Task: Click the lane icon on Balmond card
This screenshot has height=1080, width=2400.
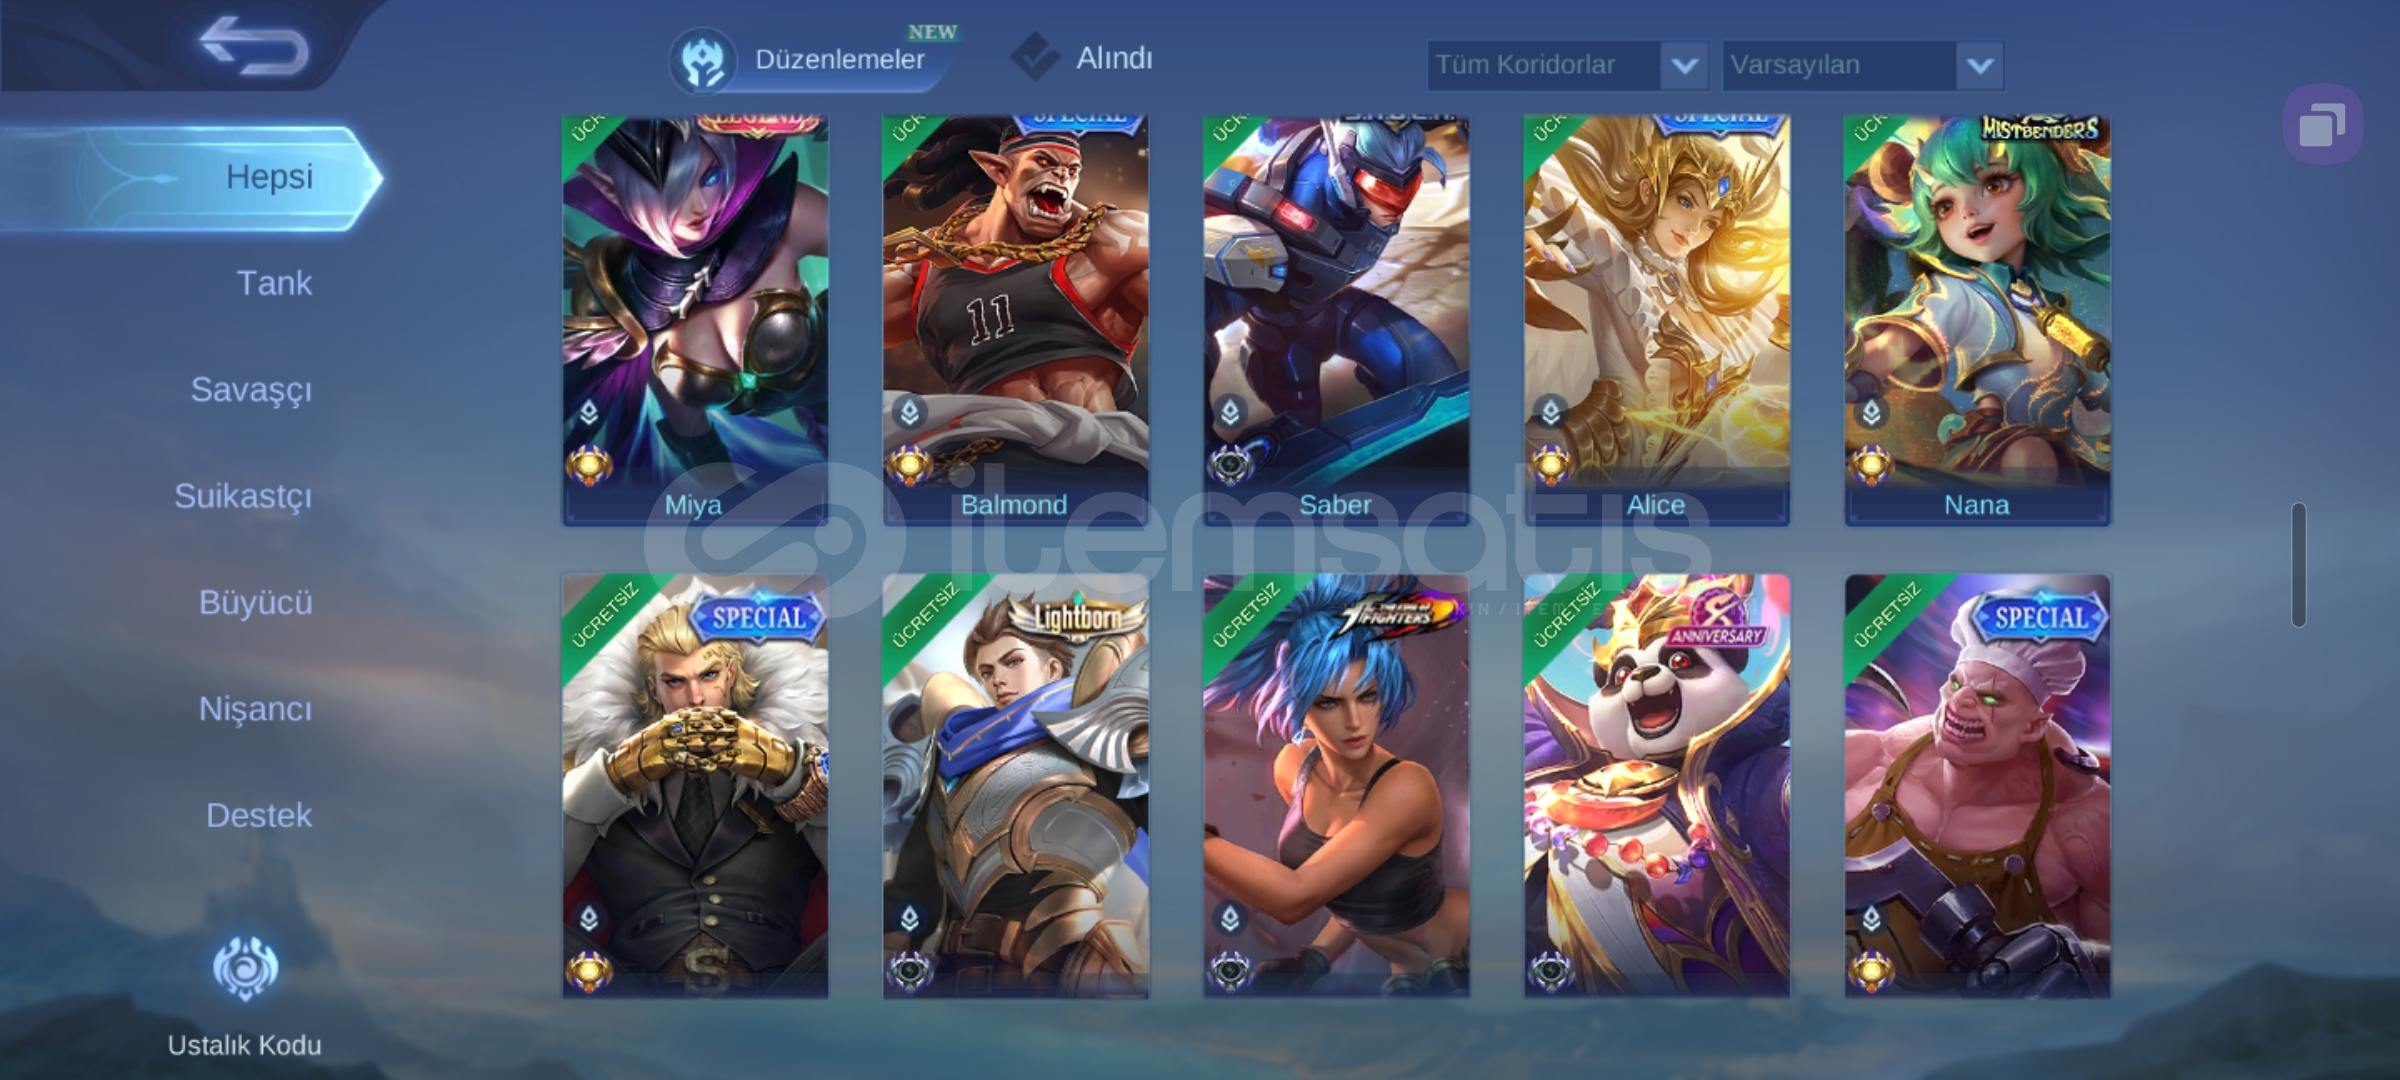Action: click(910, 412)
